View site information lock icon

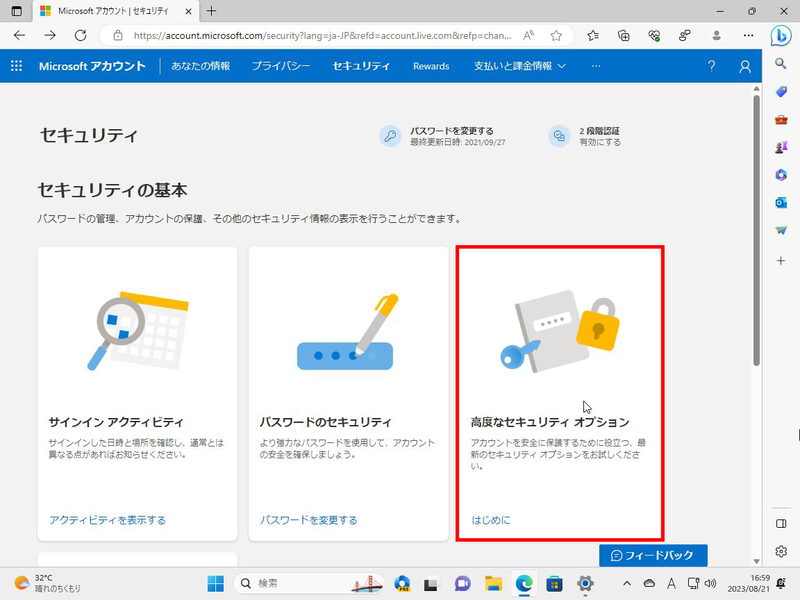tap(118, 35)
